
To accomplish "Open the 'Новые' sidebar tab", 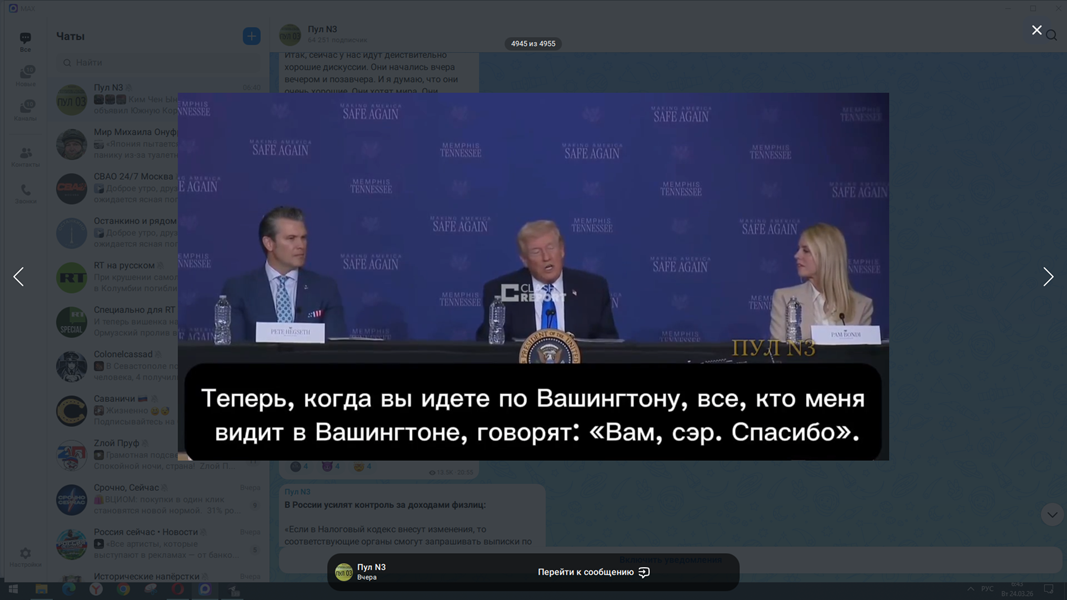I will [x=25, y=76].
